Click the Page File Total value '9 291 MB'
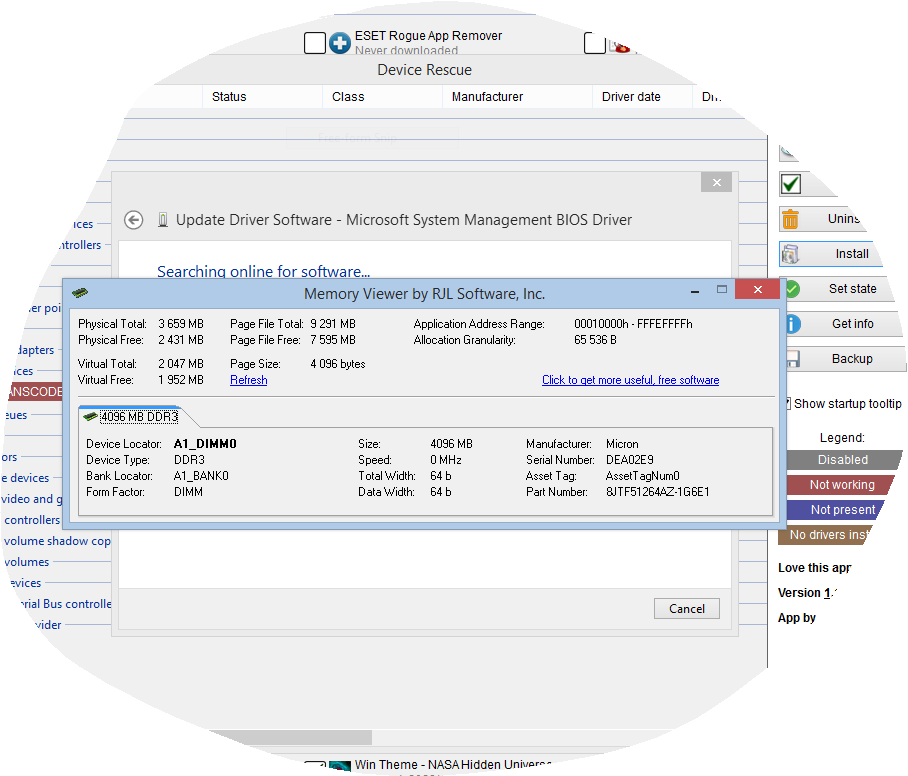Screen dimensions: 908x776 pyautogui.click(x=333, y=324)
